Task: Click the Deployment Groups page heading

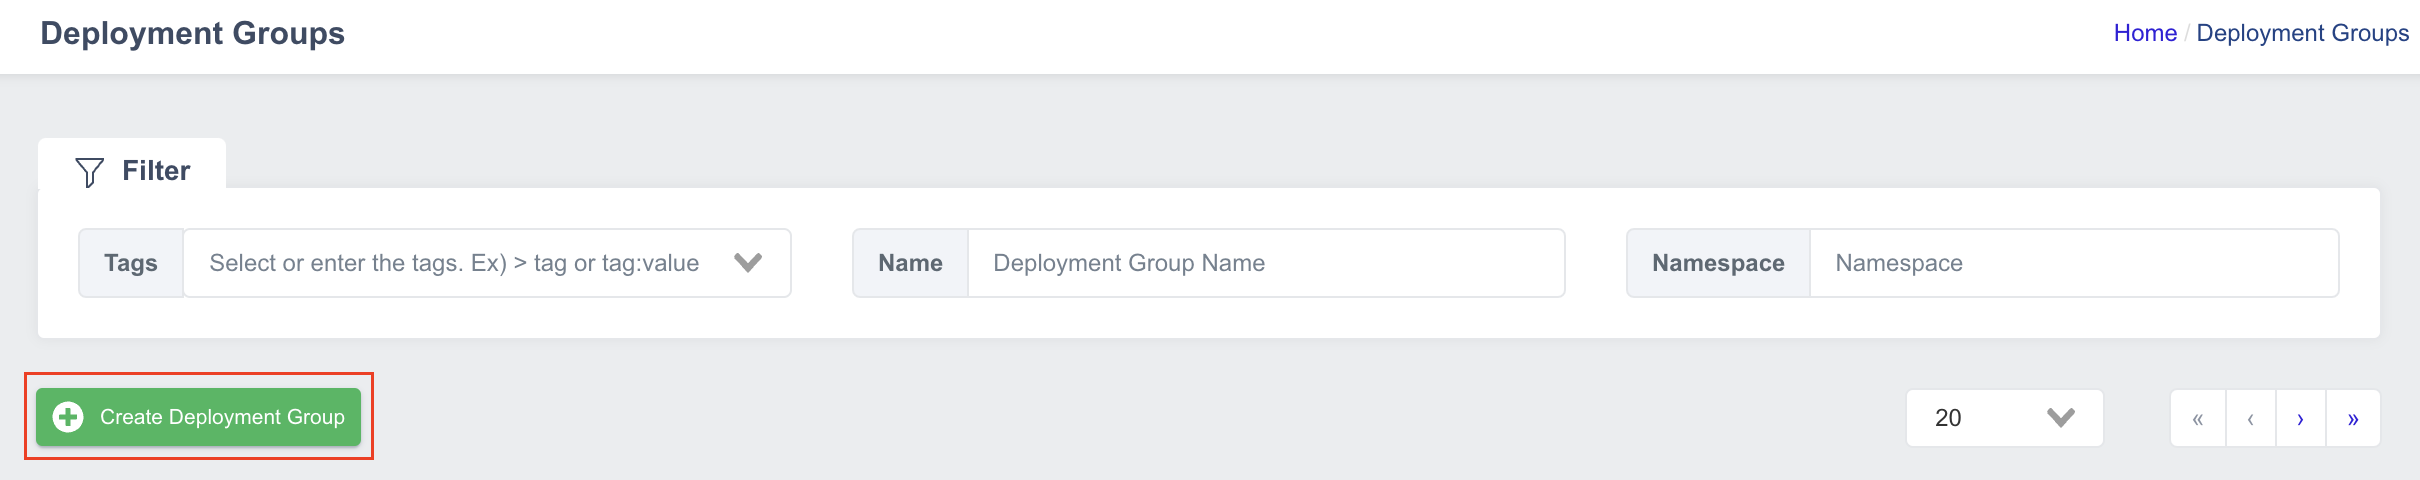Action: pyautogui.click(x=192, y=33)
